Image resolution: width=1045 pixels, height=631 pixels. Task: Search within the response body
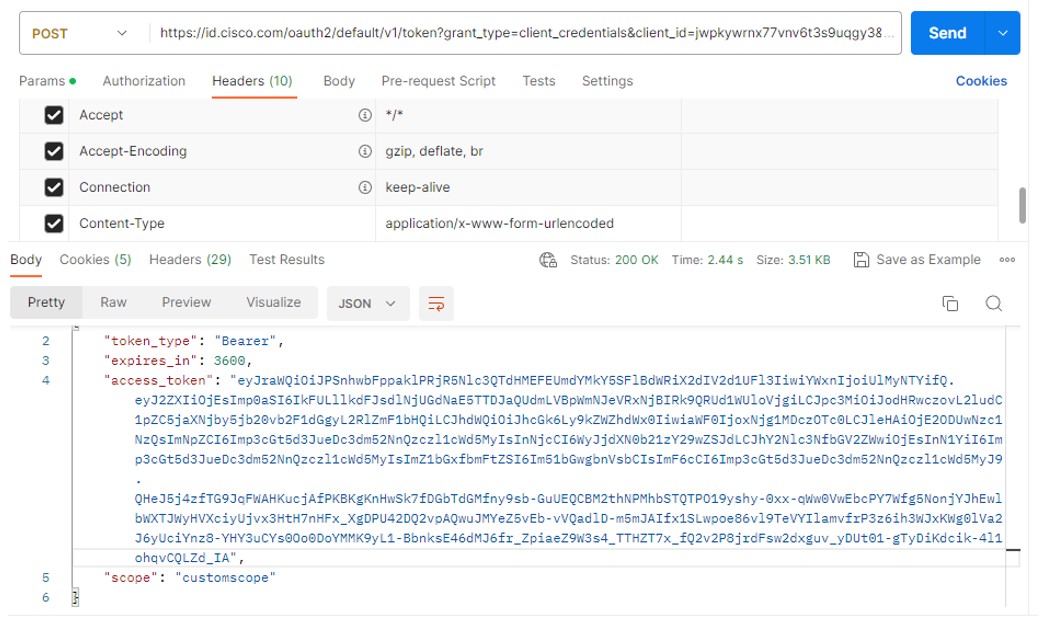(994, 304)
